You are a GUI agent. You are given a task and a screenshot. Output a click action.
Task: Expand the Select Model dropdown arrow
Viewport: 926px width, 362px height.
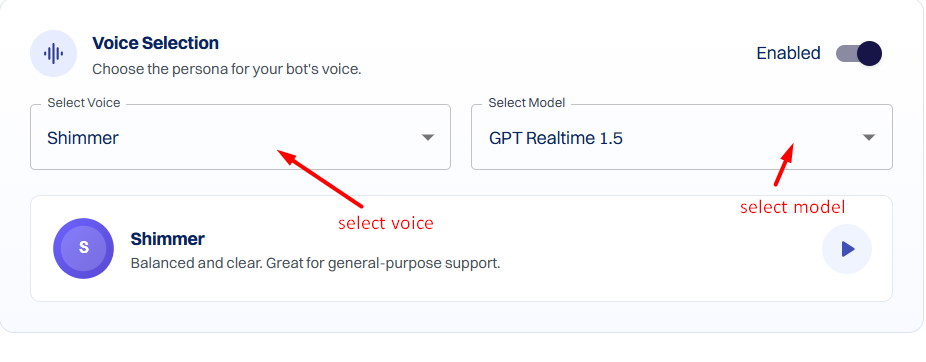pos(868,138)
